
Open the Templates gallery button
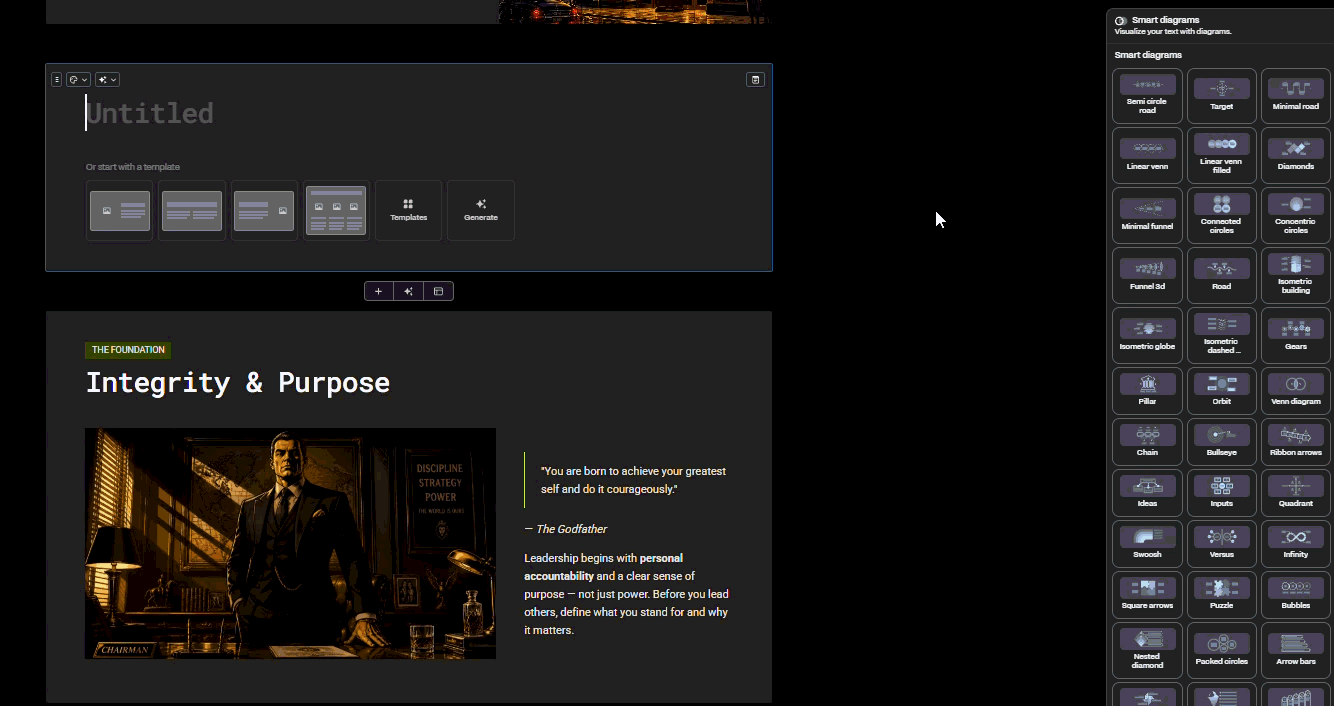(x=408, y=211)
